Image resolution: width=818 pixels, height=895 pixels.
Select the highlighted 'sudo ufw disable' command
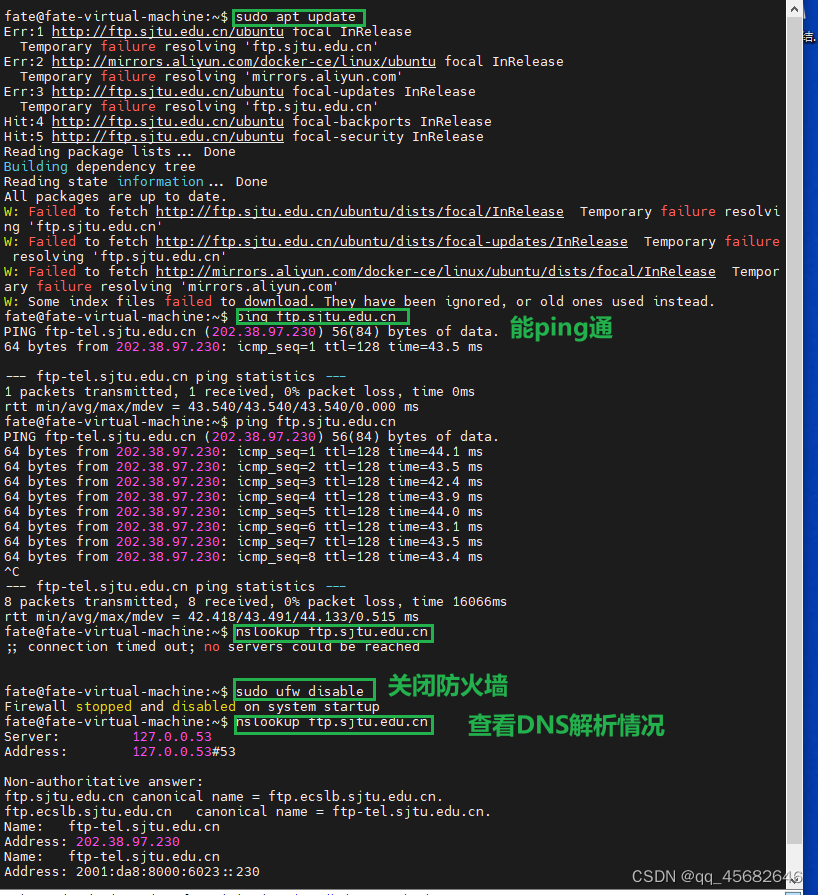click(x=302, y=689)
